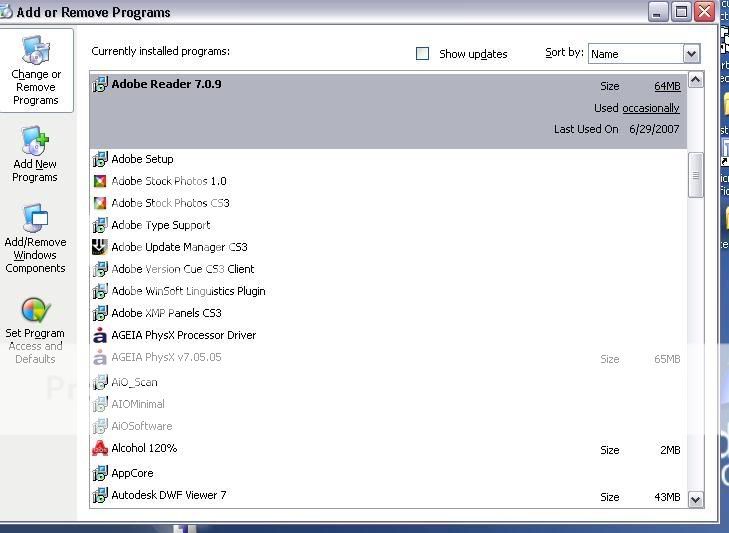Screen dimensions: 729x533
Task: Click the 43MB size value for Autodesk DWF
Action: pyautogui.click(x=667, y=497)
